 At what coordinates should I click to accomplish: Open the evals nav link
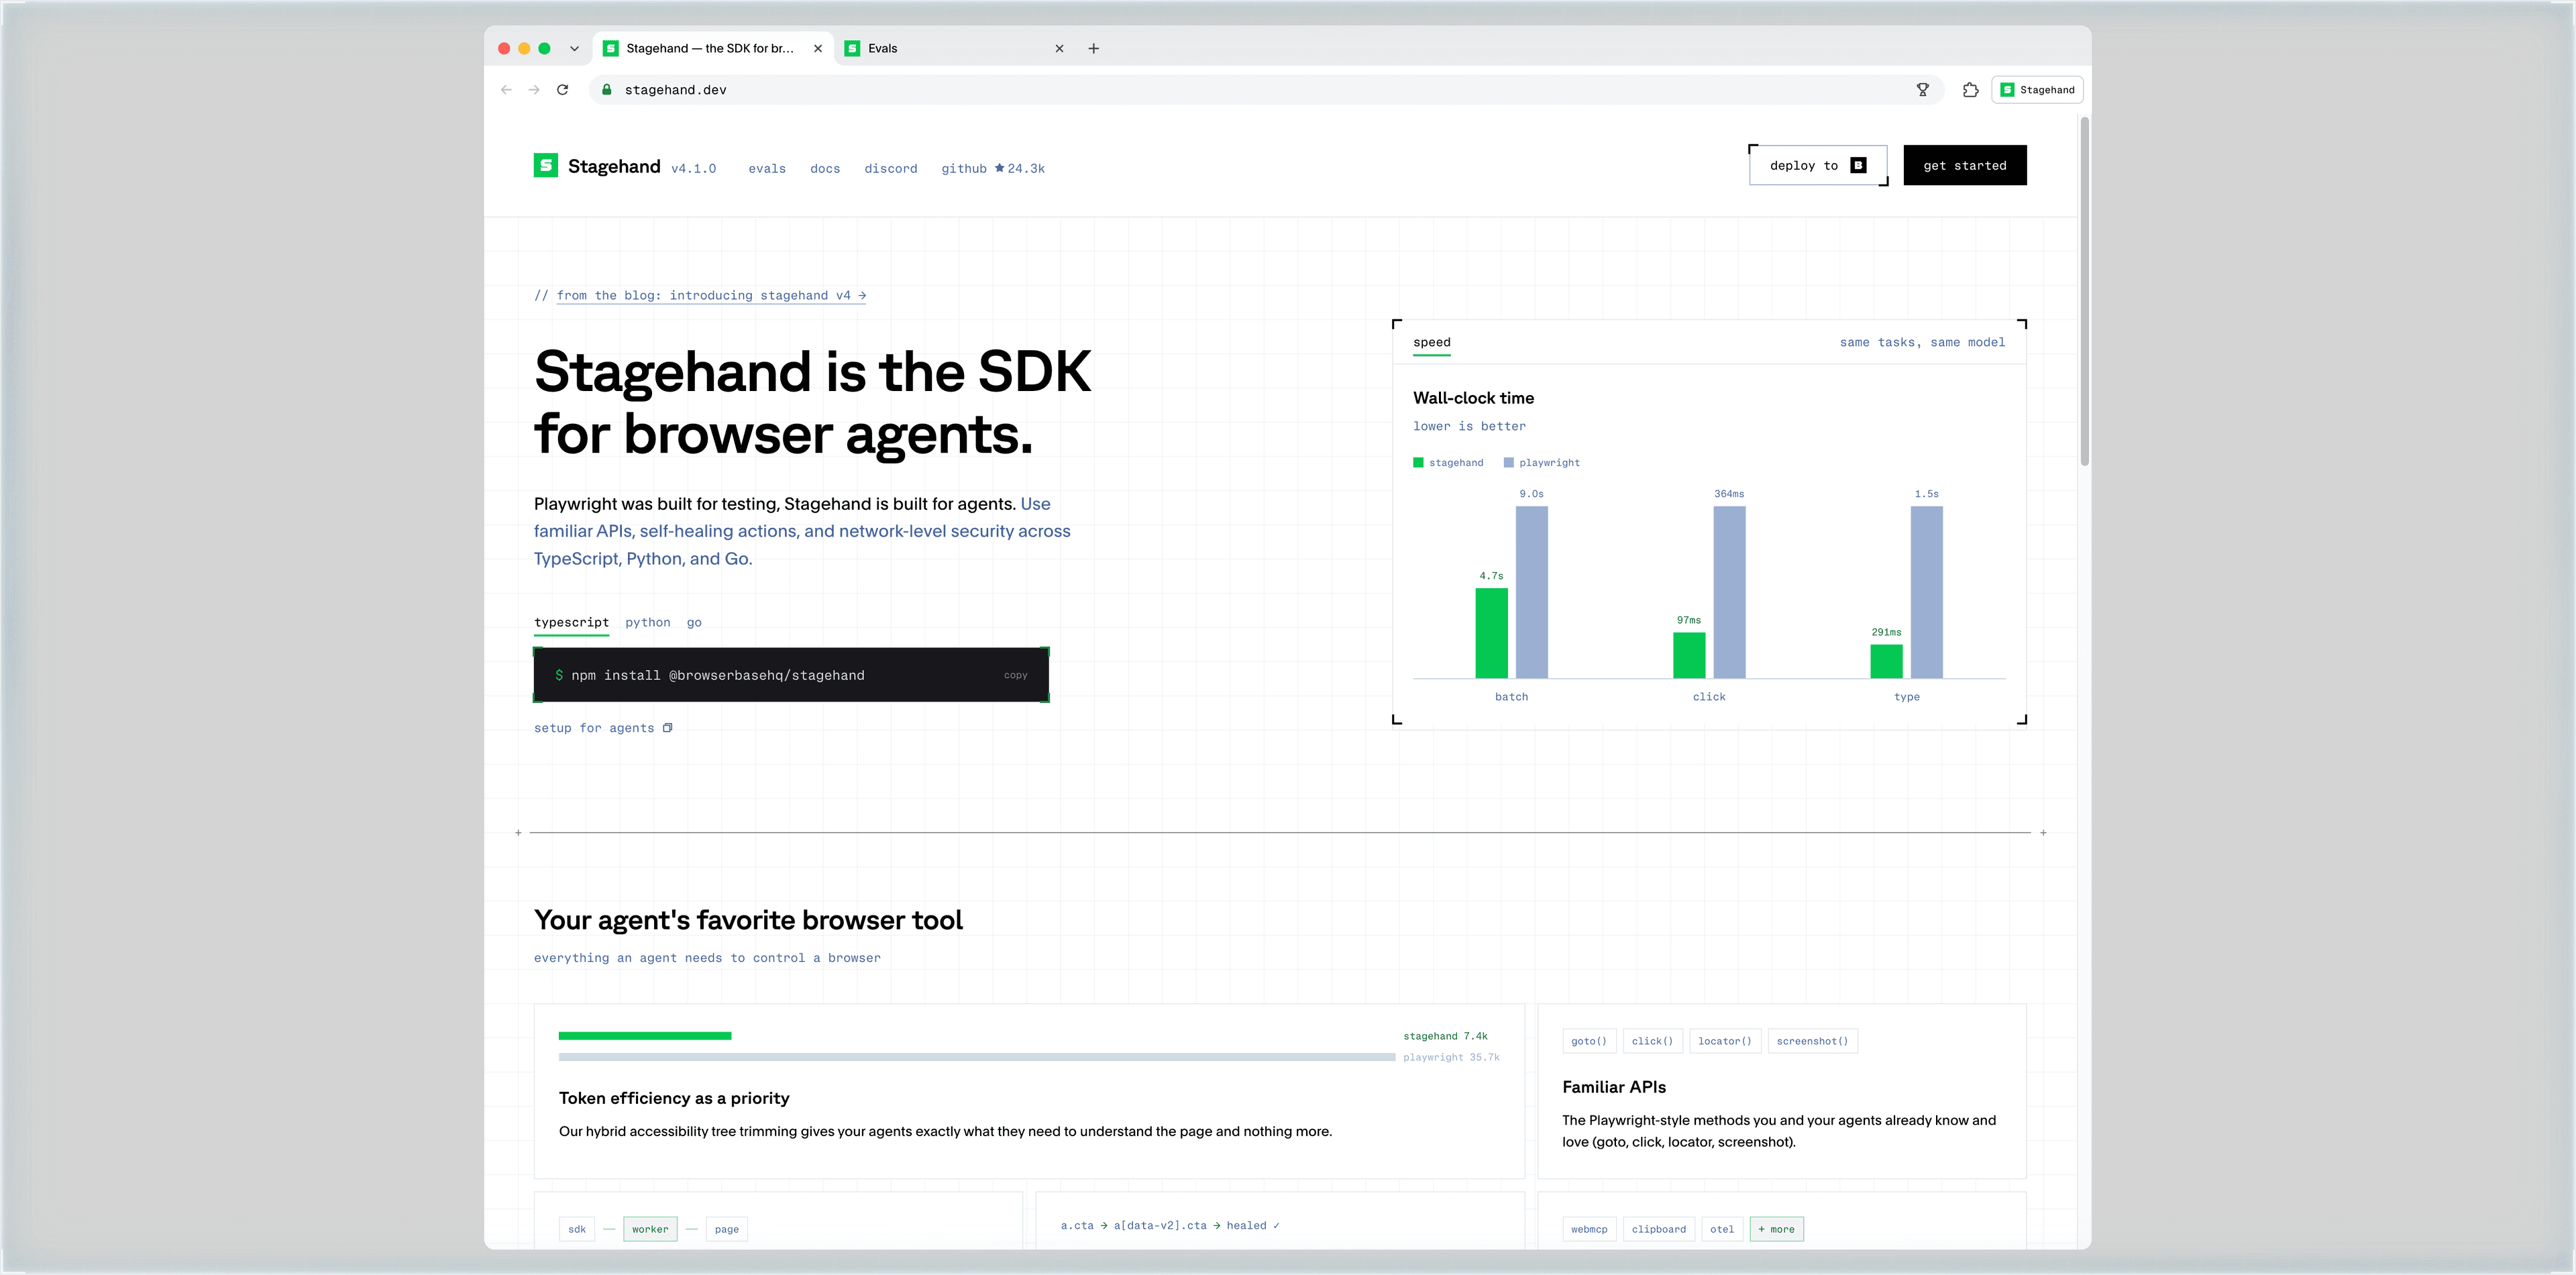tap(767, 169)
